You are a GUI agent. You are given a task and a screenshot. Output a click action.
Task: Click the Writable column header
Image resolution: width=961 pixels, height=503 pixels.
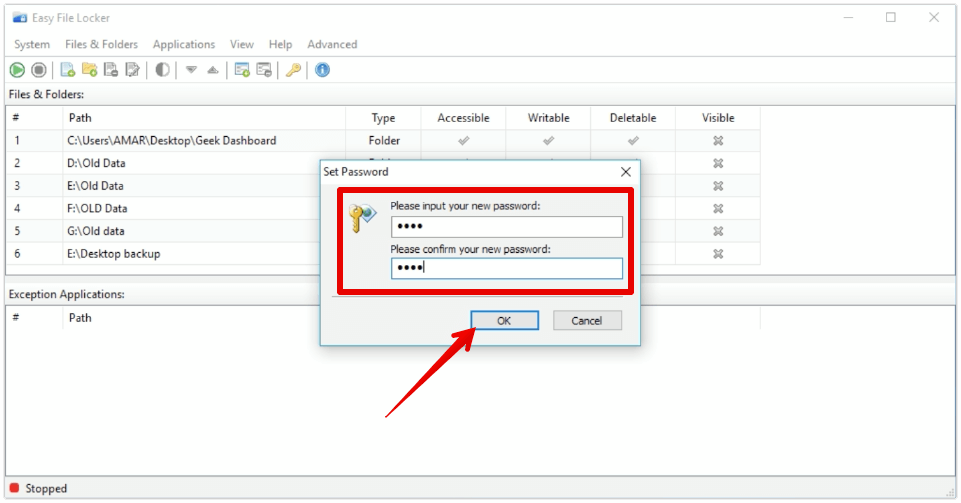pos(549,118)
